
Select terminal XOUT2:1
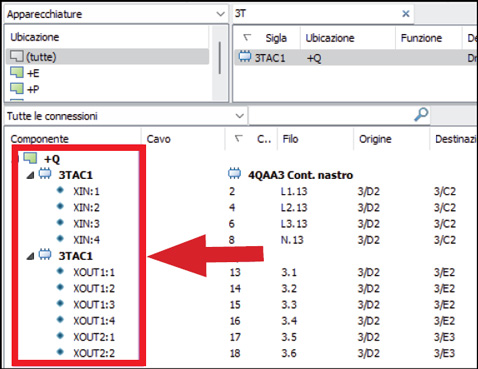[x=94, y=337]
